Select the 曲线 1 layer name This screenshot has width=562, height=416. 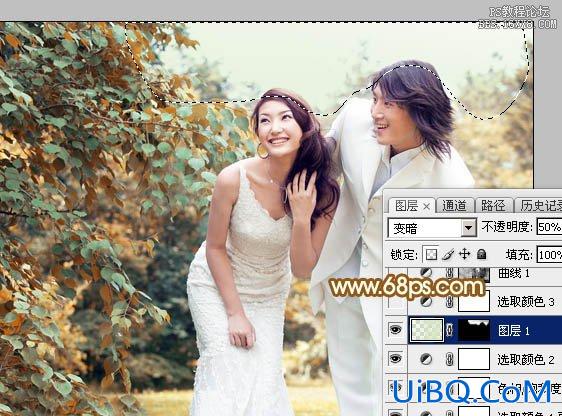(x=514, y=273)
